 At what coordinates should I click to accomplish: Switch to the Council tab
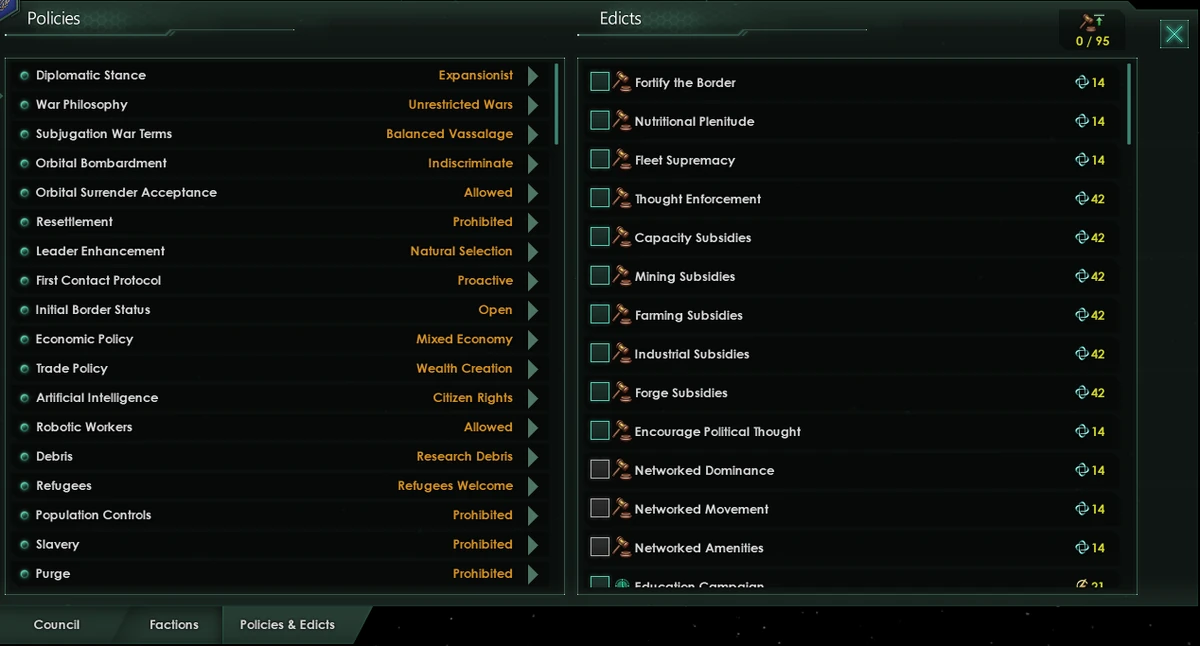pyautogui.click(x=55, y=624)
